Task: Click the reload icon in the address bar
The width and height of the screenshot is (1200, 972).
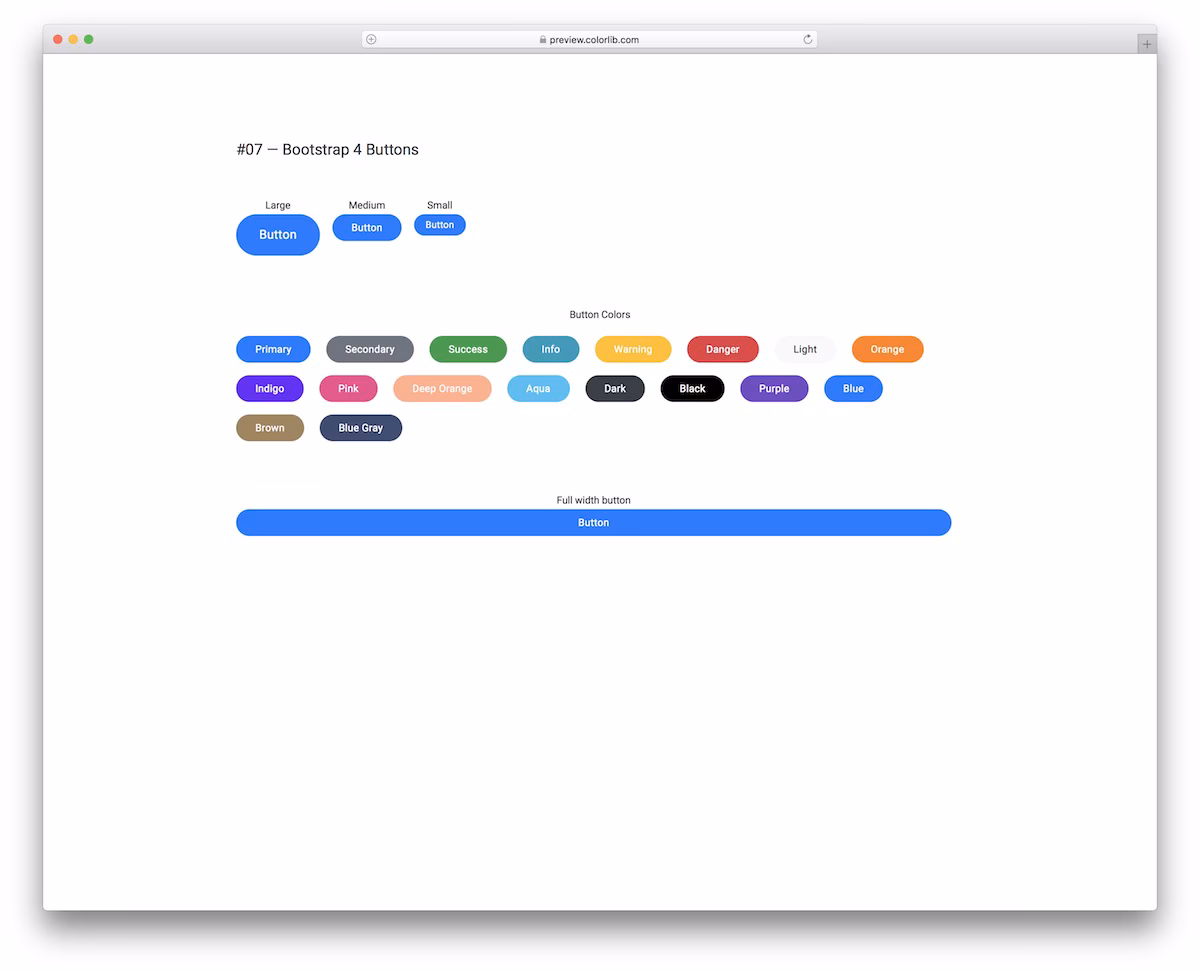Action: click(x=808, y=40)
